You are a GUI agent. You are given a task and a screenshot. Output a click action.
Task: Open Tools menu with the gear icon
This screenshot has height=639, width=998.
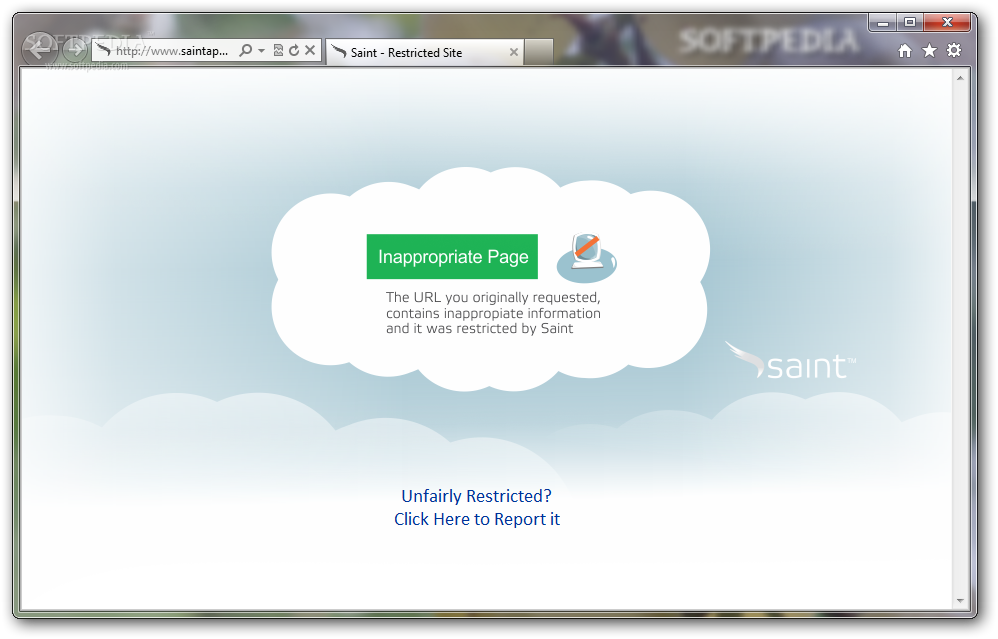coord(953,50)
